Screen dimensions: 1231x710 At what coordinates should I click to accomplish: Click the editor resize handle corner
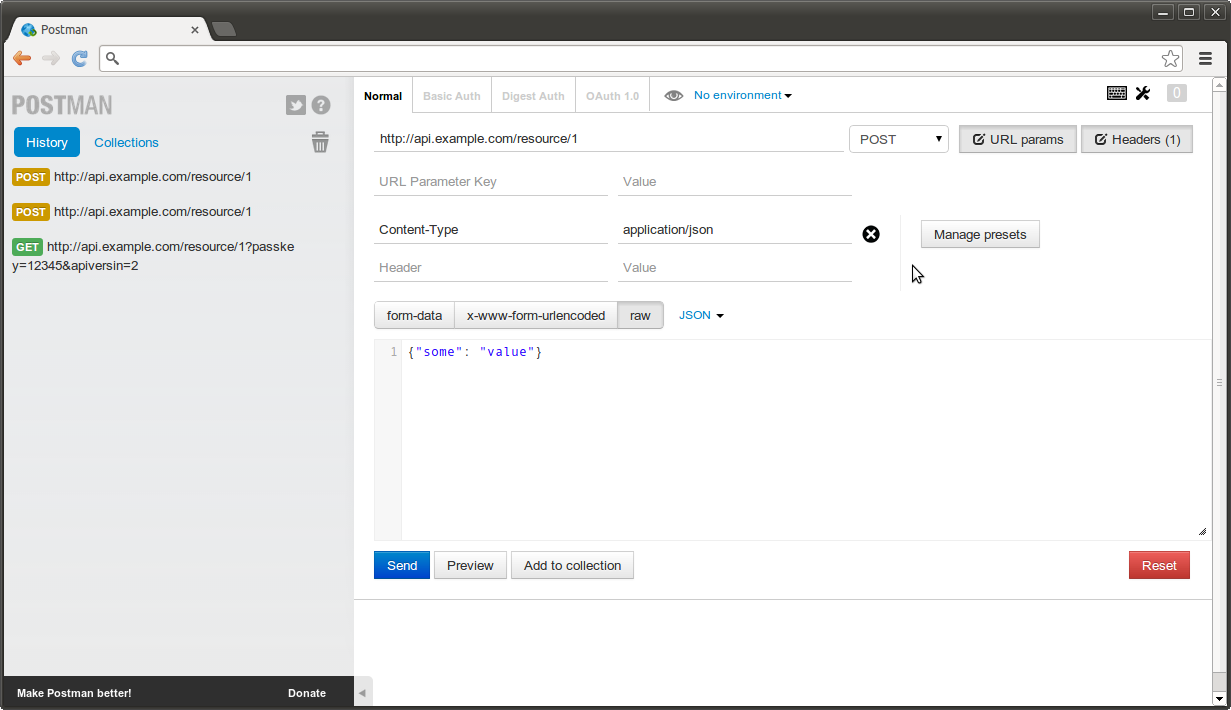(x=1201, y=531)
